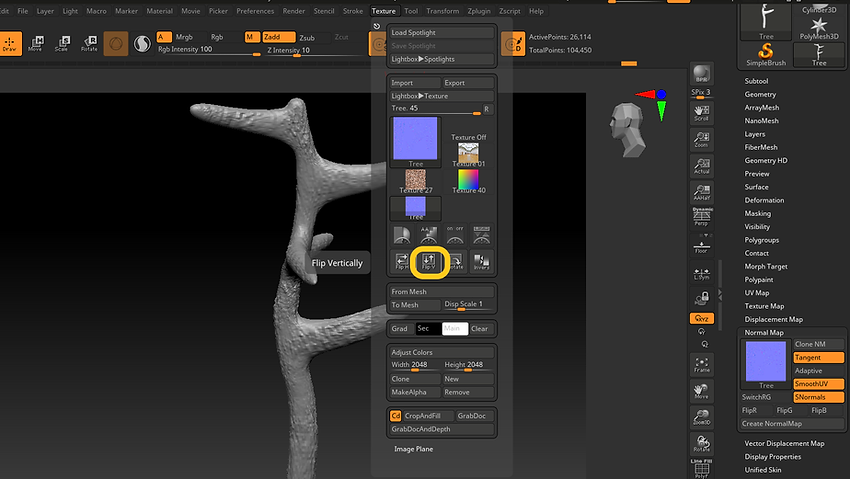Click the Export texture button
Image resolution: width=850 pixels, height=479 pixels.
click(468, 83)
